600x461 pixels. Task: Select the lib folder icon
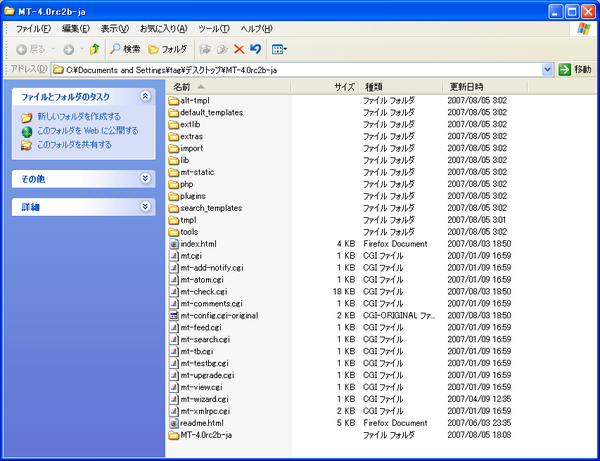tap(174, 160)
